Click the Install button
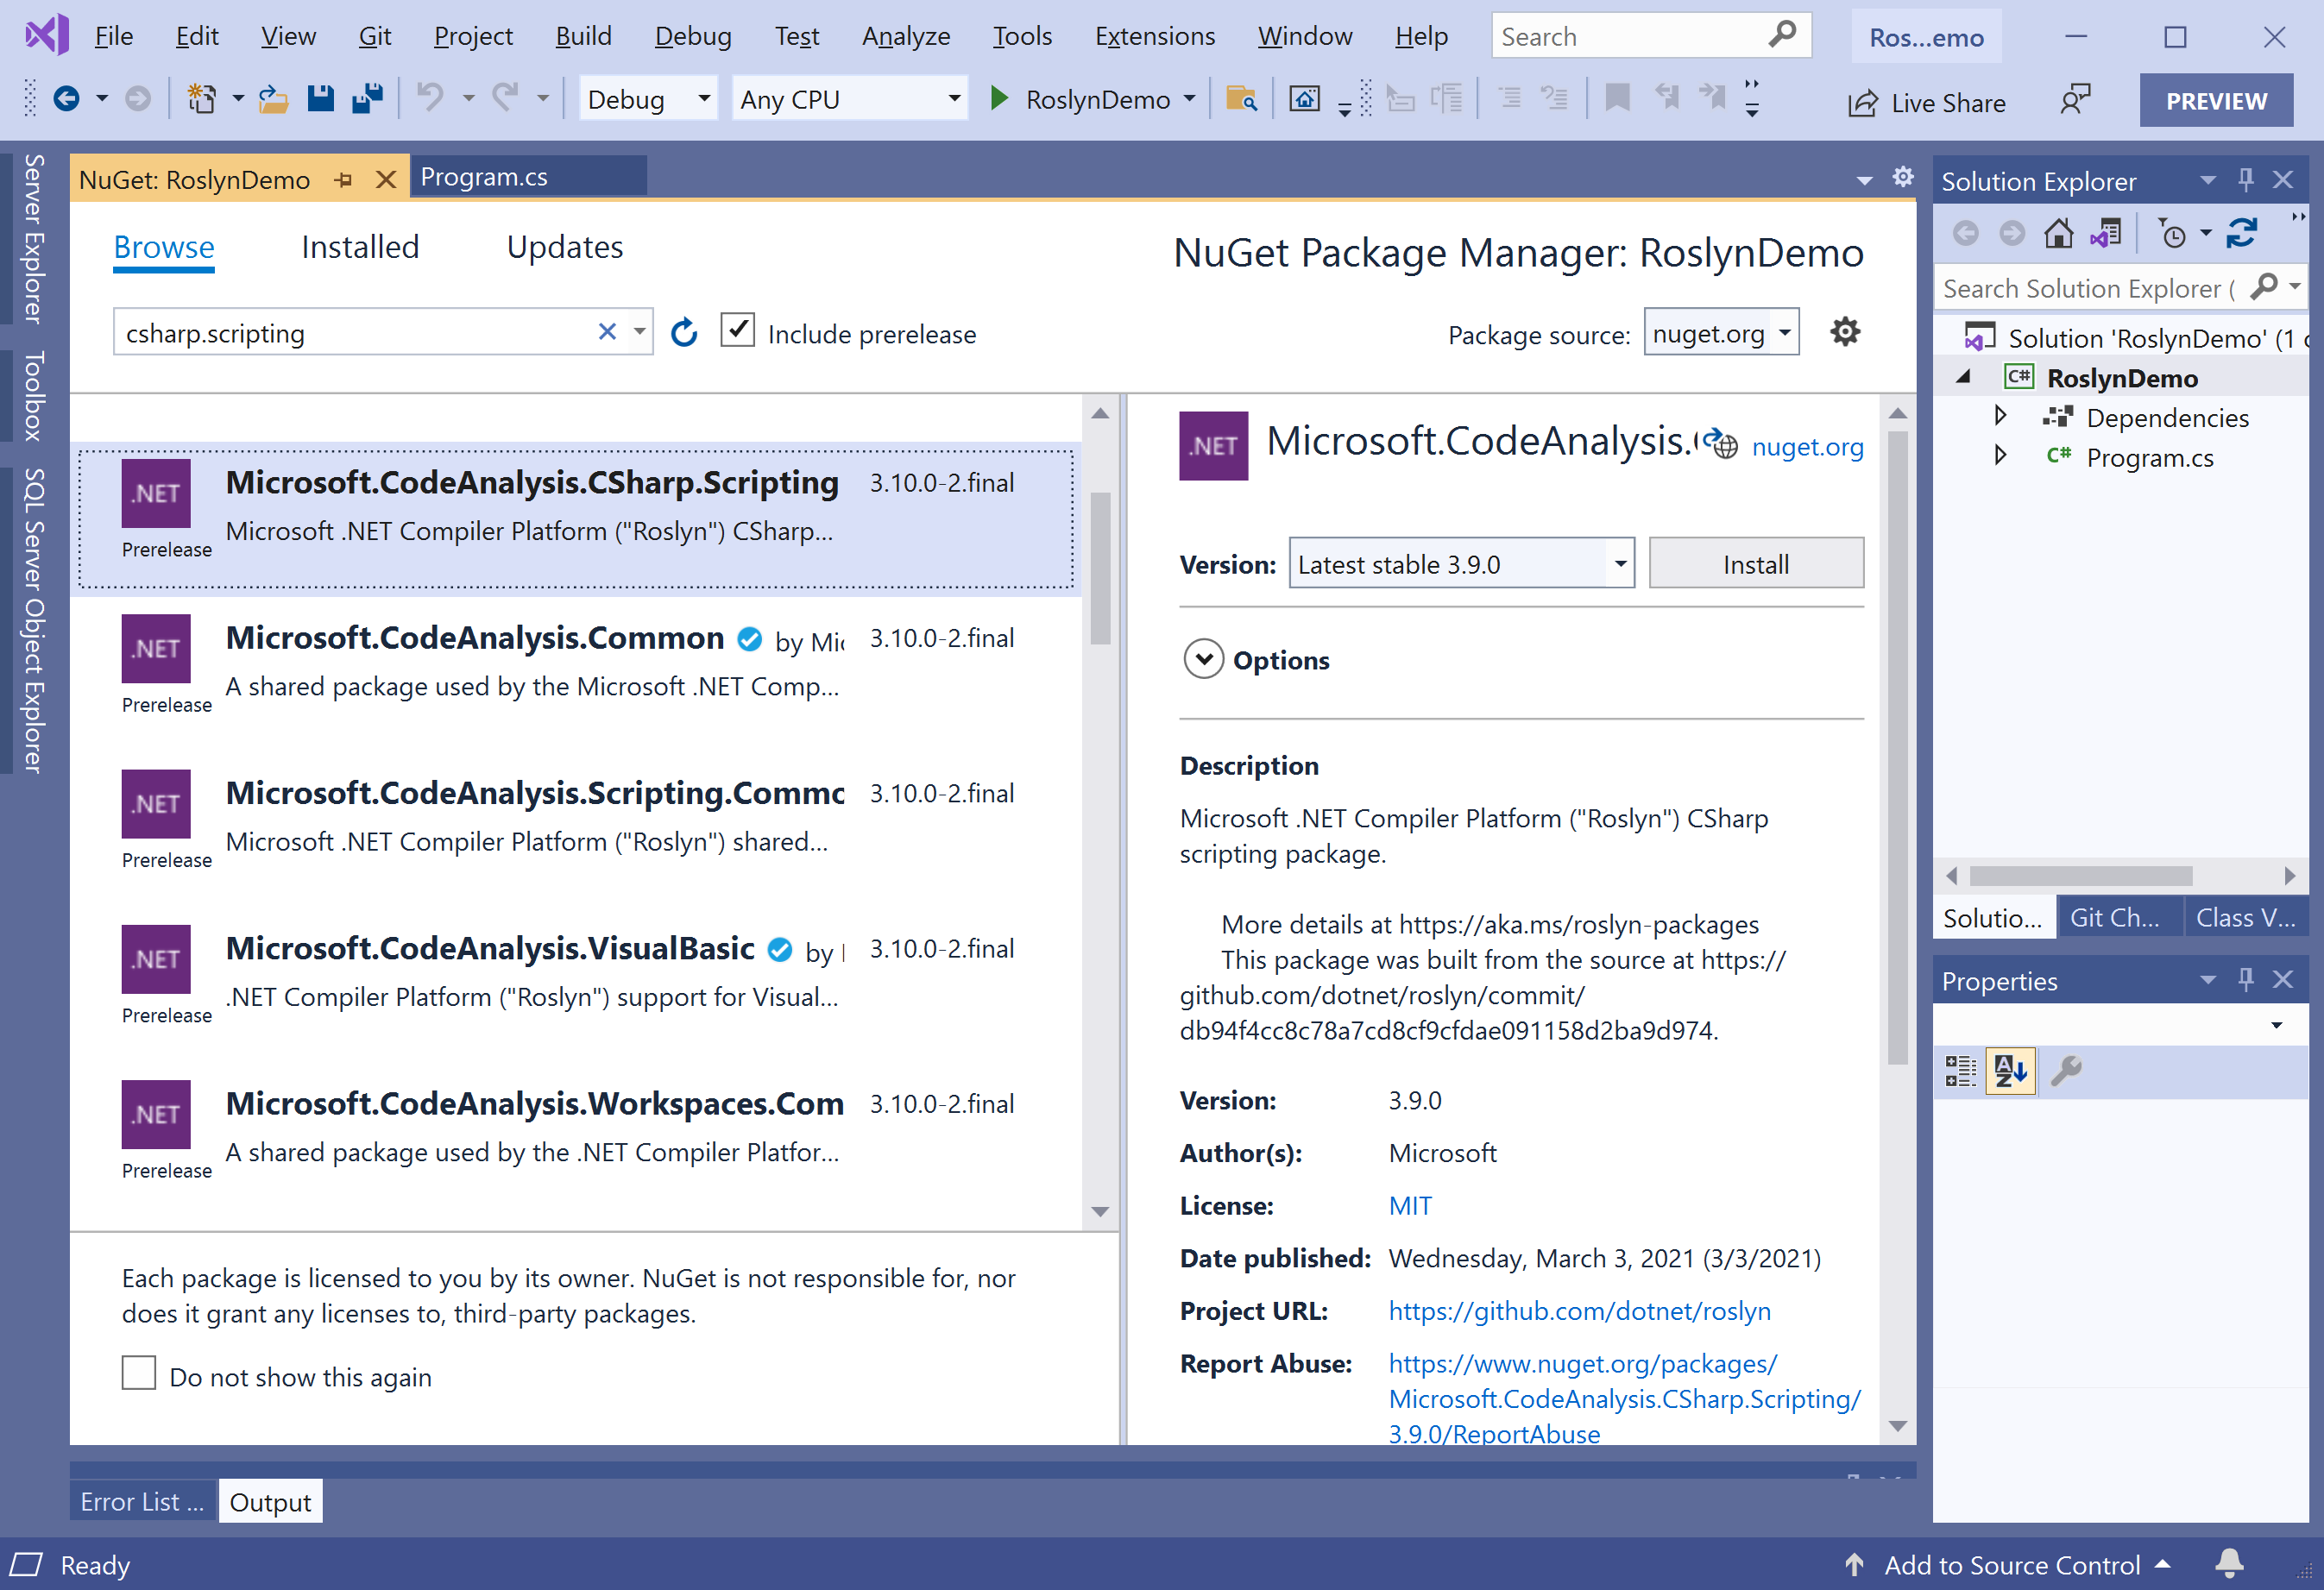The image size is (2324, 1590). tap(1755, 564)
